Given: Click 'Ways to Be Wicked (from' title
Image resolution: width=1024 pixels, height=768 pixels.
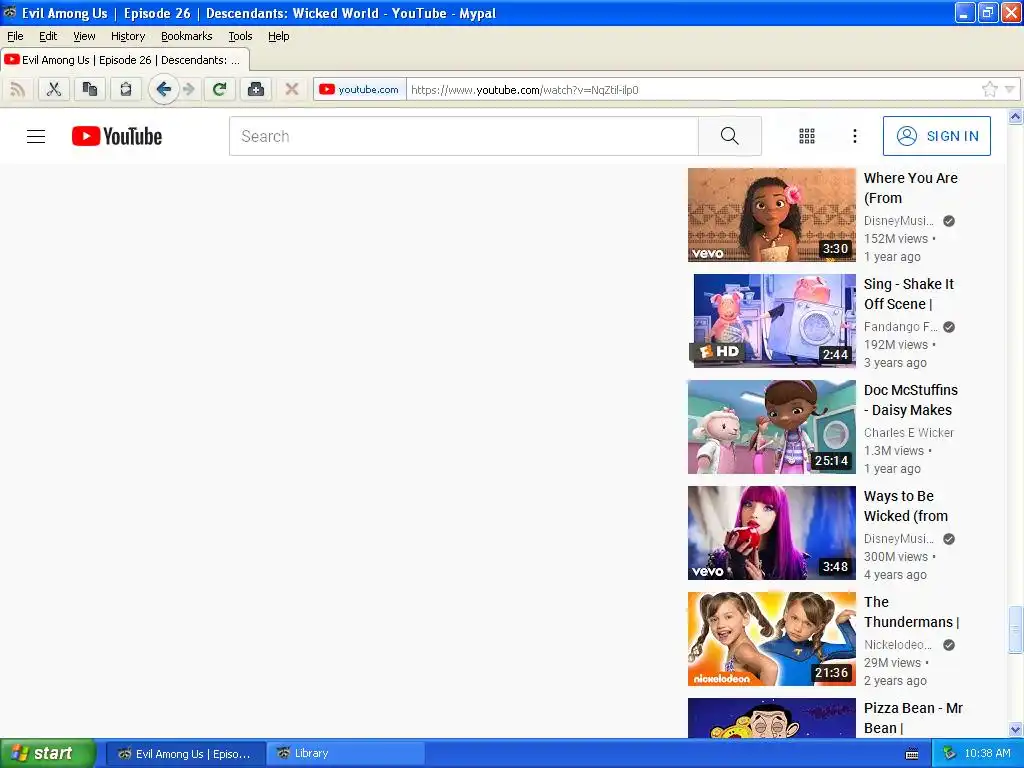Looking at the screenshot, I should pyautogui.click(x=906, y=506).
